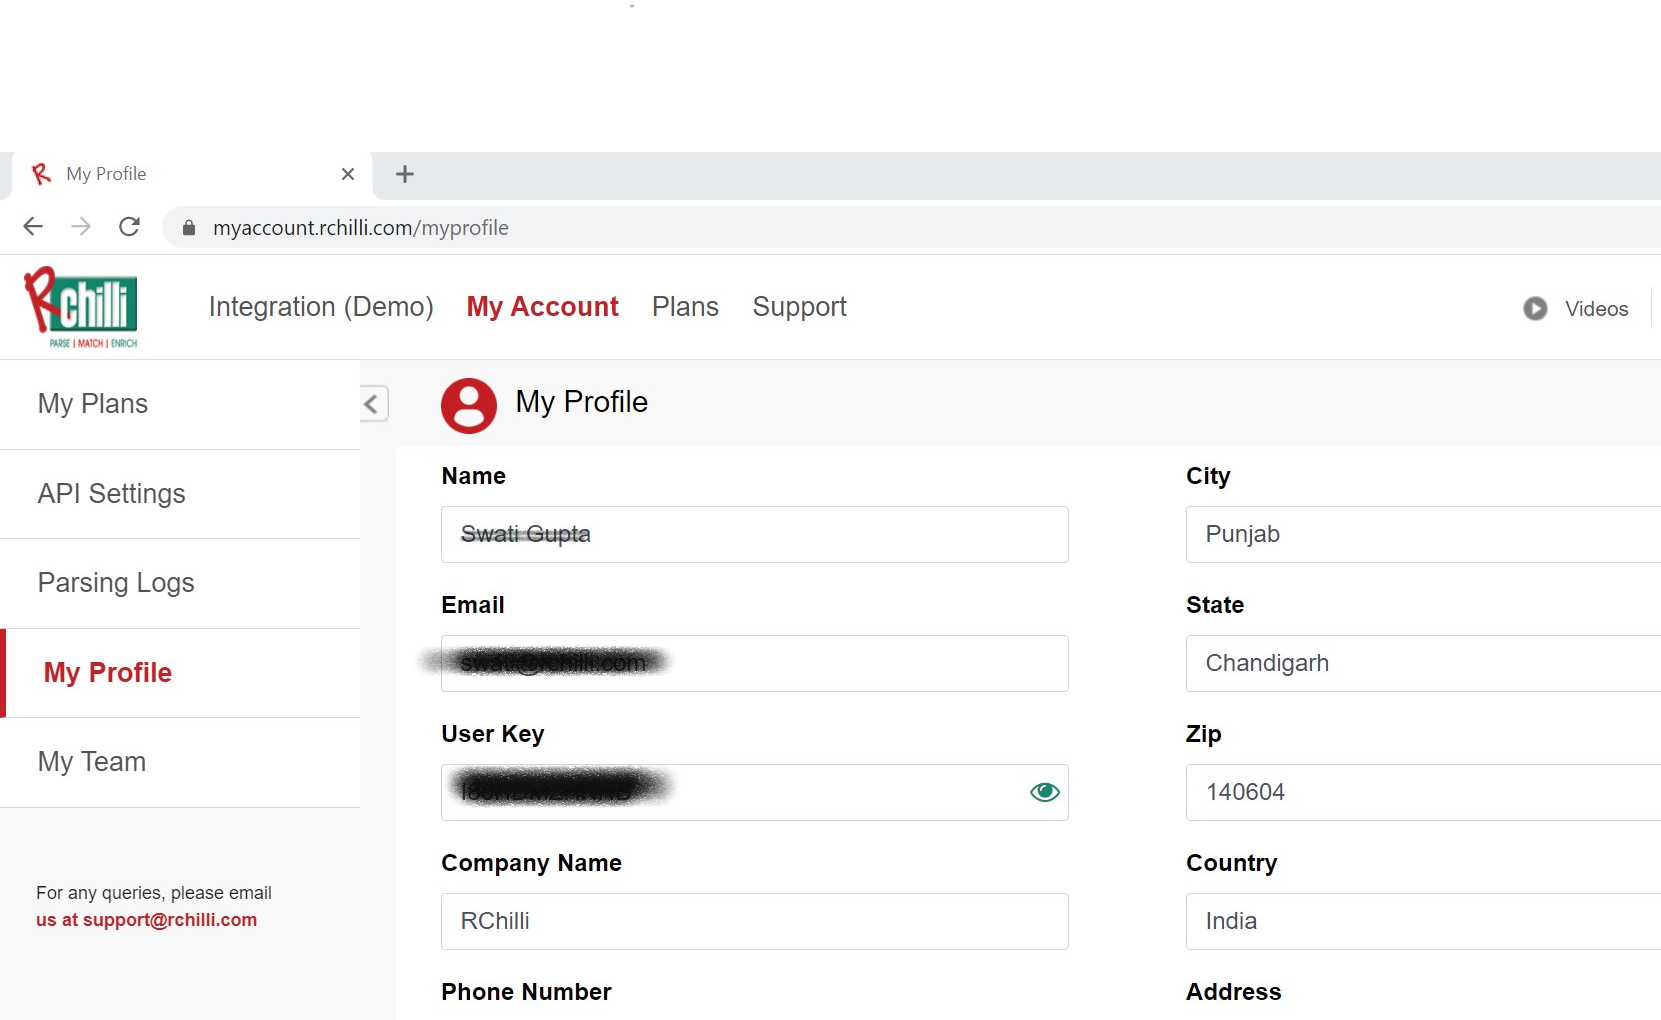Image resolution: width=1661 pixels, height=1020 pixels.
Task: Select My Profile in the sidebar
Action: [x=180, y=673]
